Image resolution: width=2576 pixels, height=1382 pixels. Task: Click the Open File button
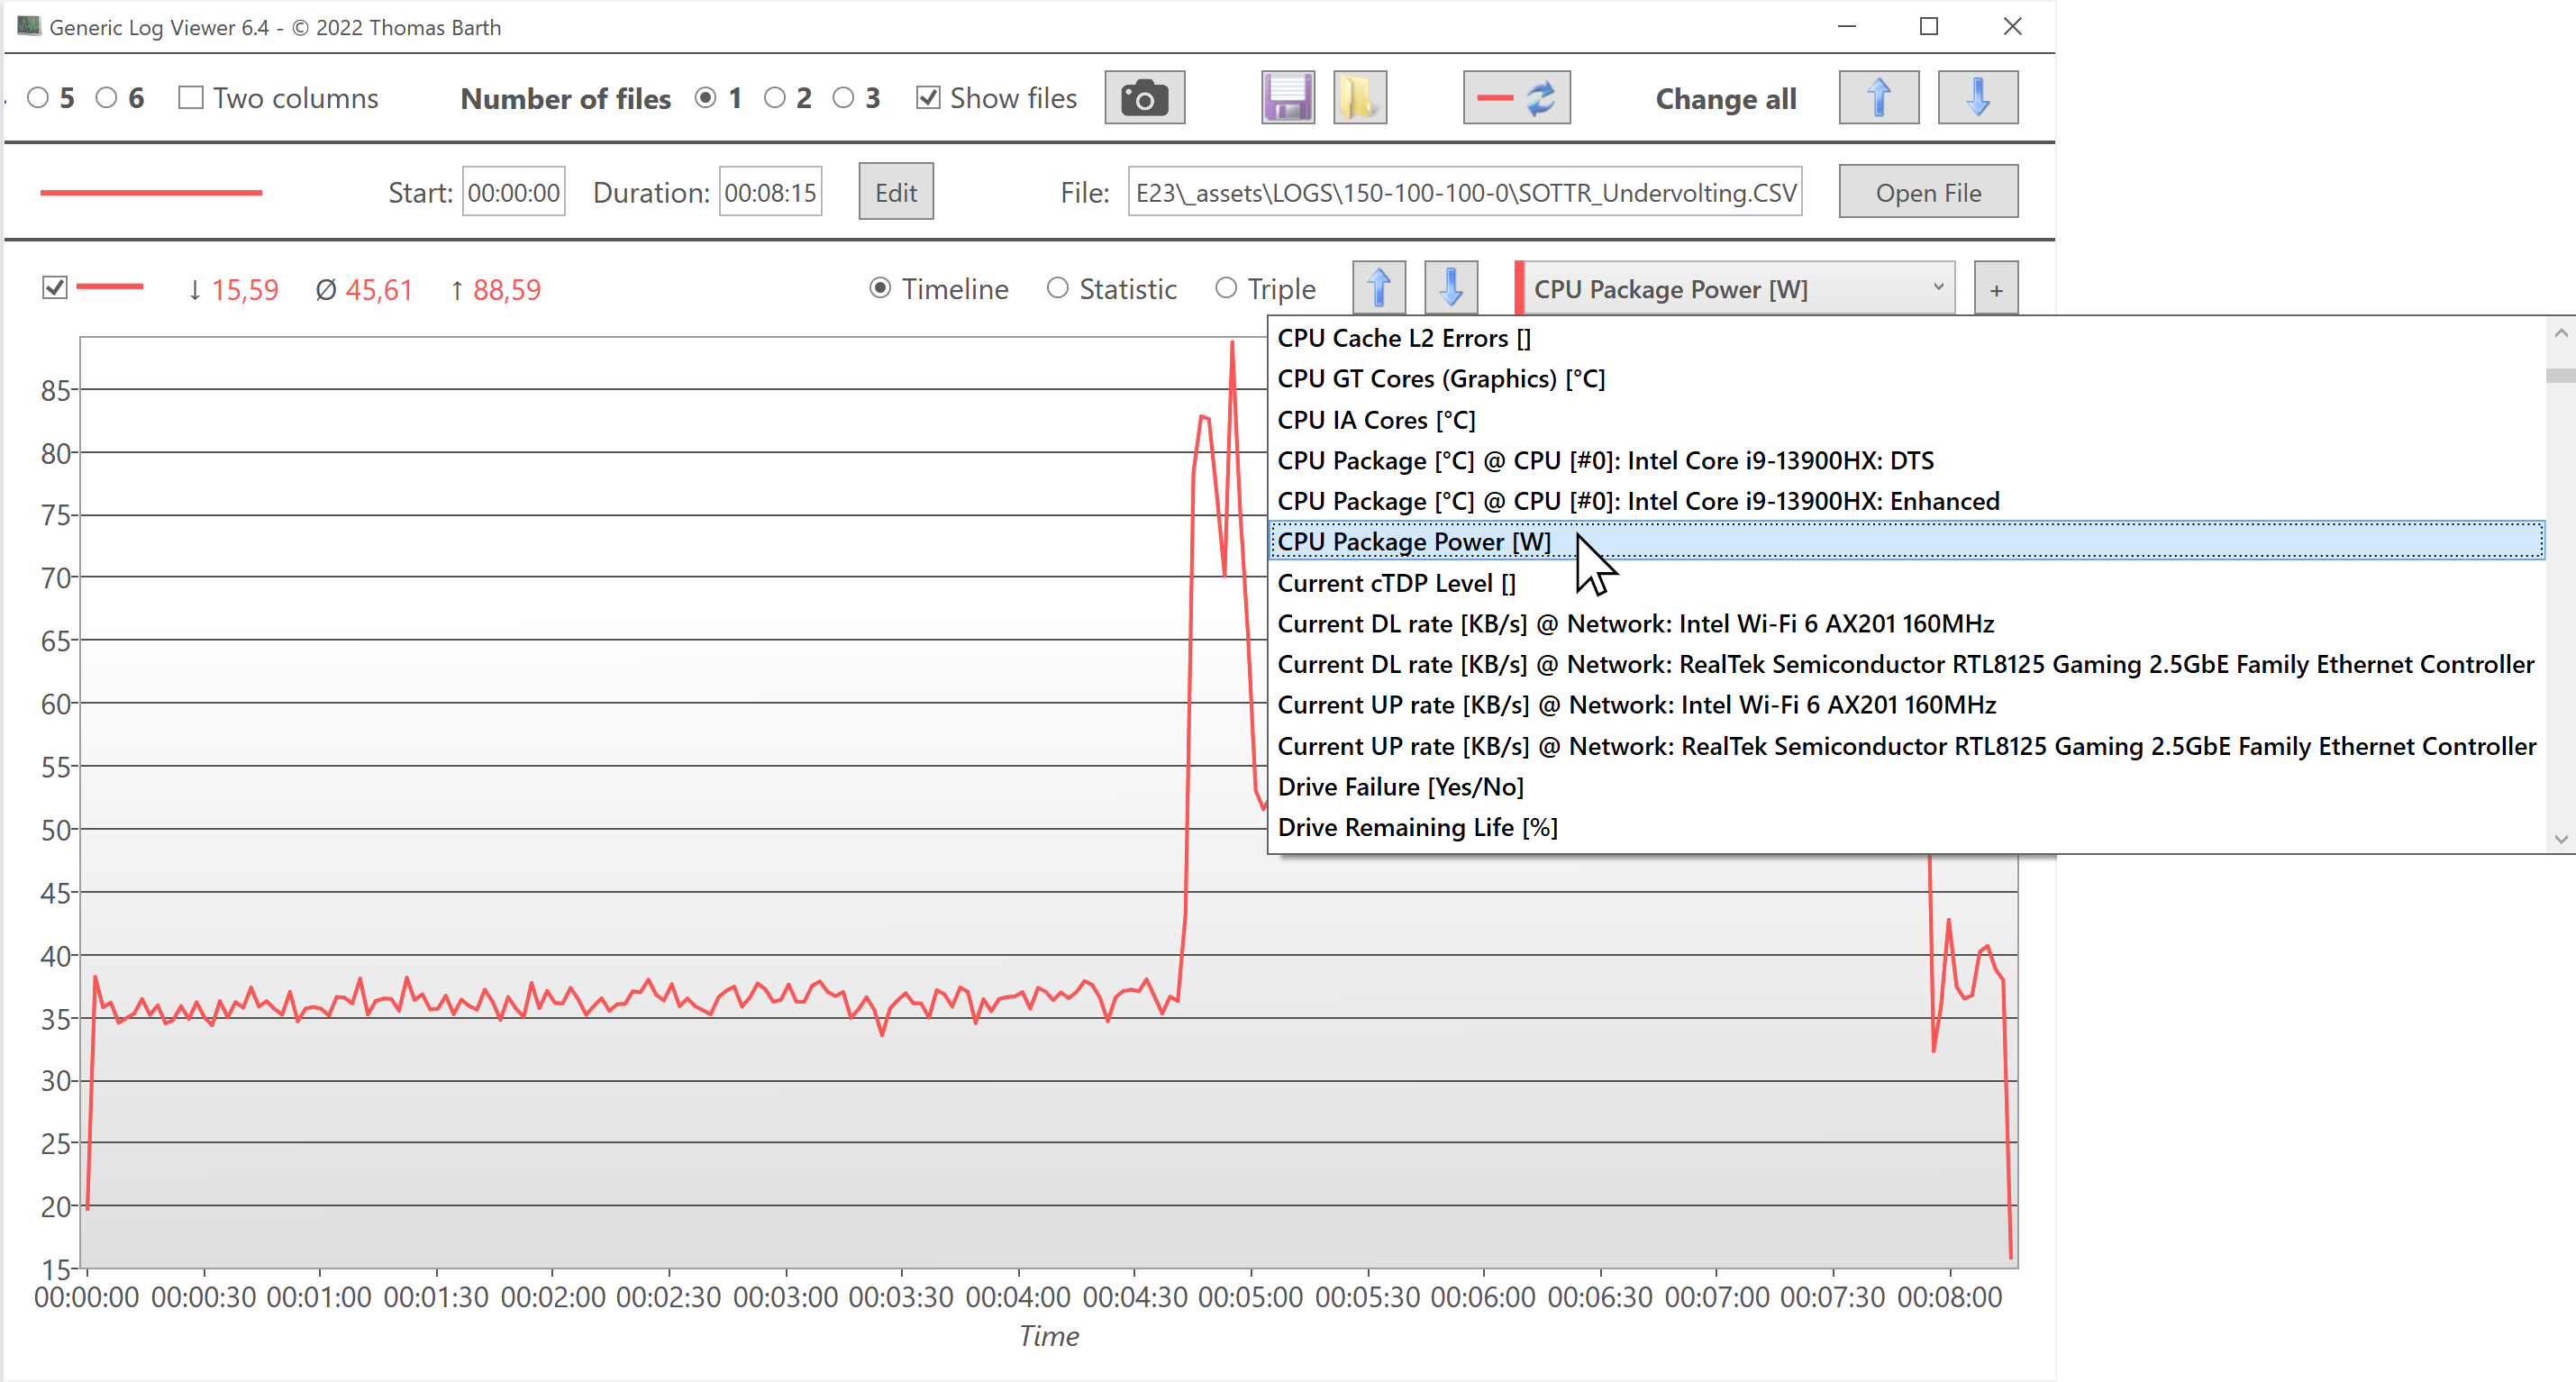1927,193
